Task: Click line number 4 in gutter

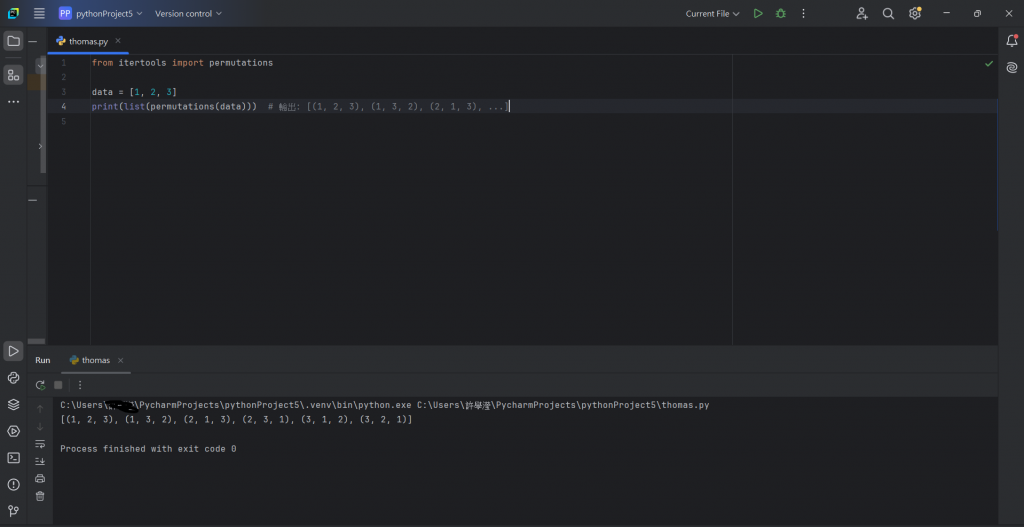Action: click(x=64, y=106)
